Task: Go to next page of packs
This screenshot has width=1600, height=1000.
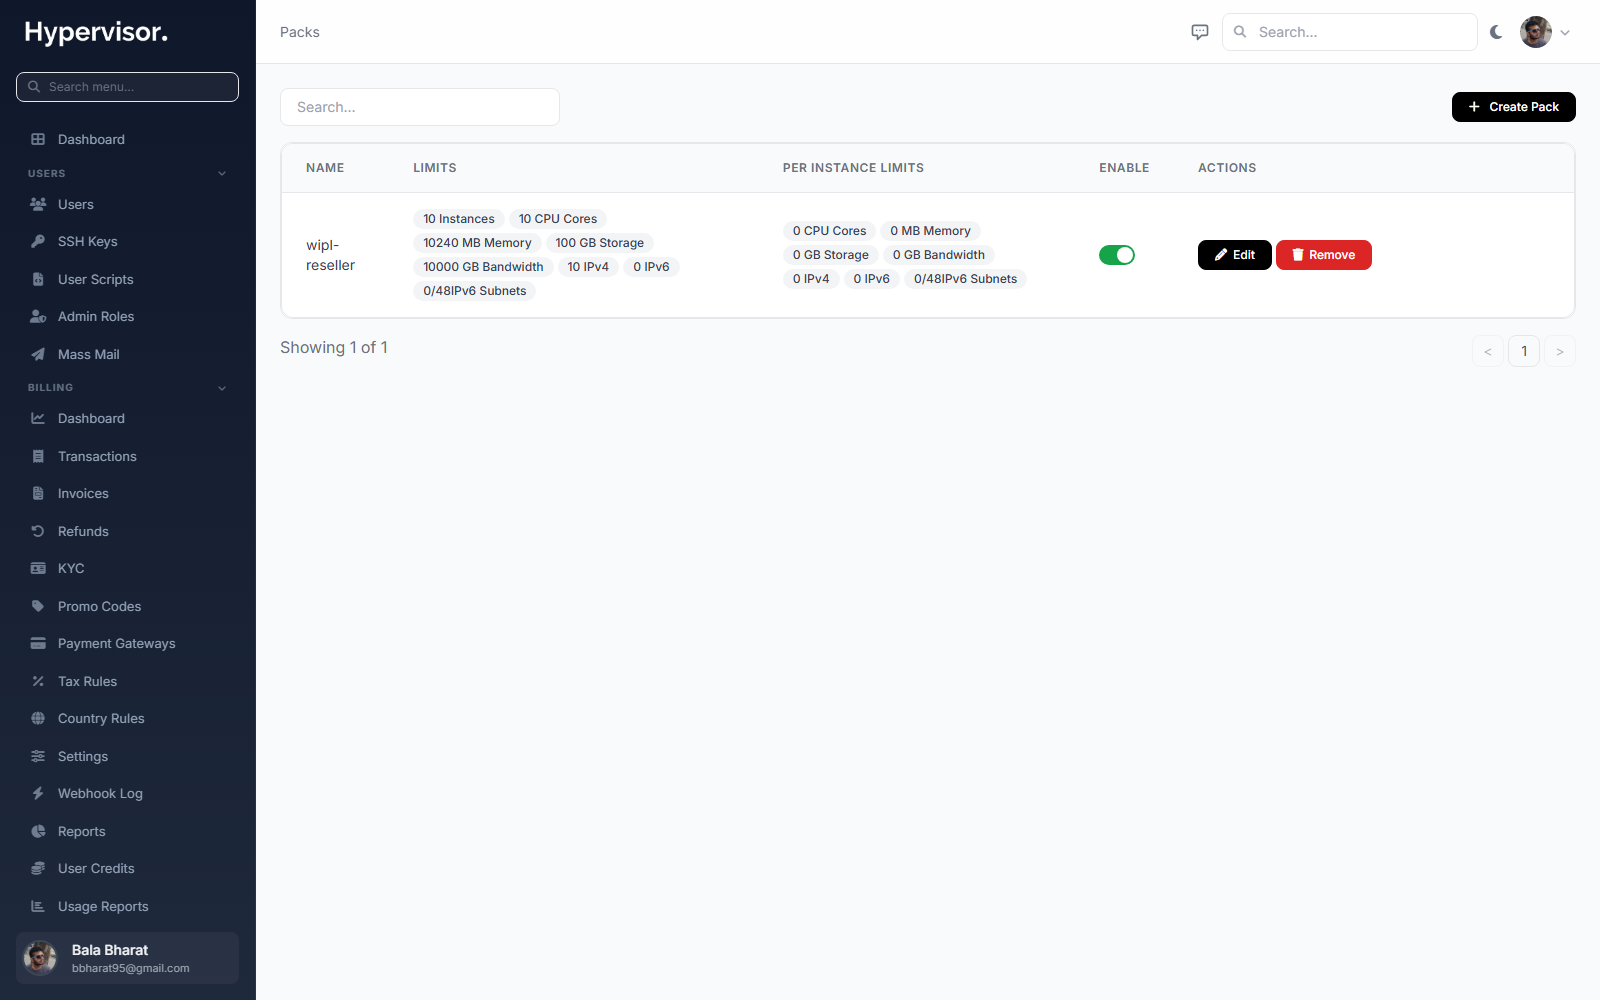Action: tap(1560, 351)
